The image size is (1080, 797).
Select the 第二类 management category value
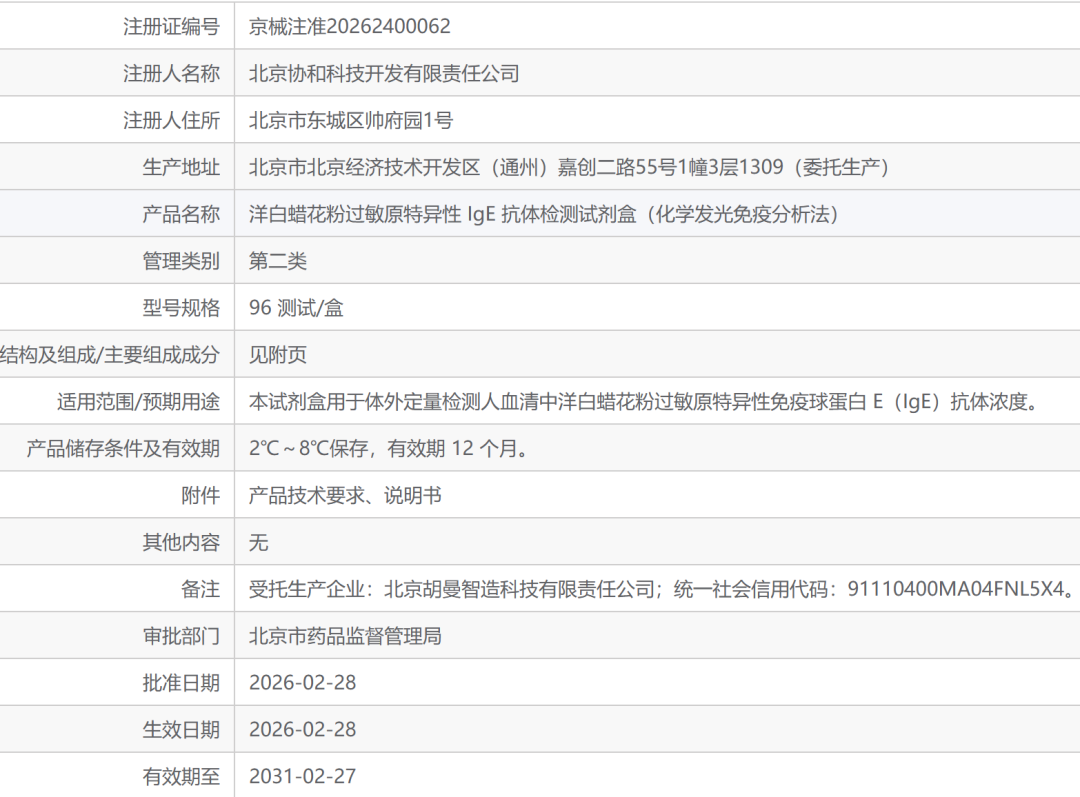tap(277, 262)
